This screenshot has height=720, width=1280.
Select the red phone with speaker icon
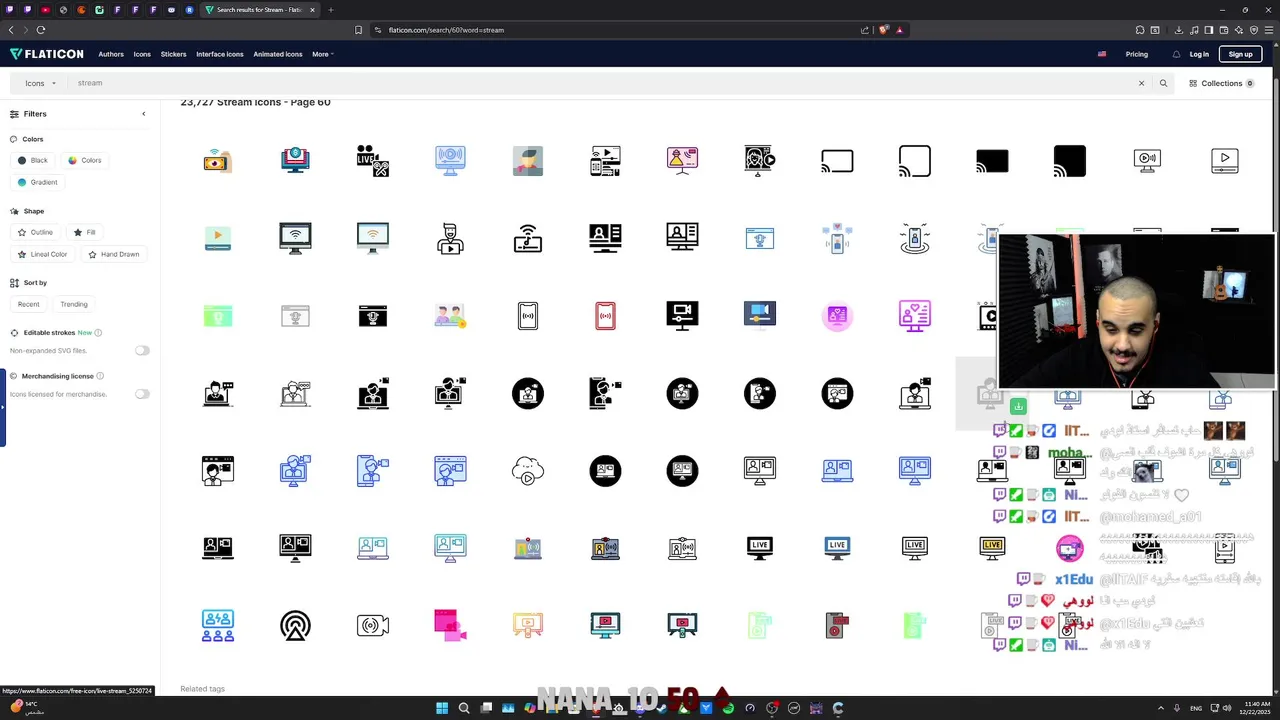838,626
